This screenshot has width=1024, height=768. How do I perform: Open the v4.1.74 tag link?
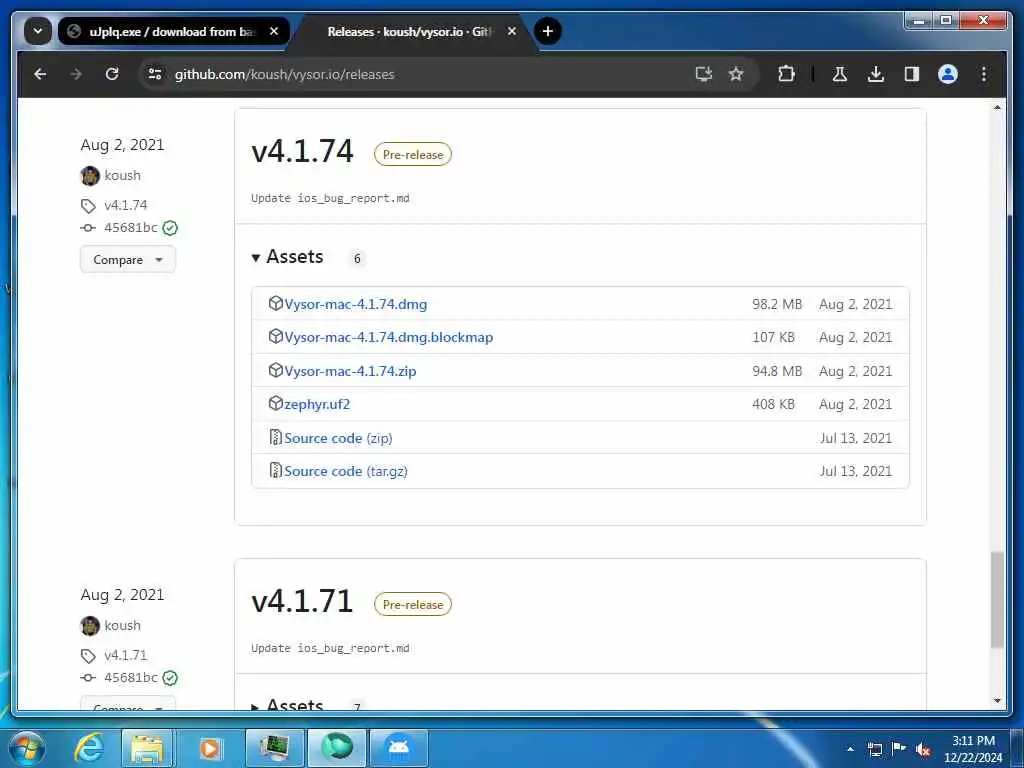coord(125,205)
